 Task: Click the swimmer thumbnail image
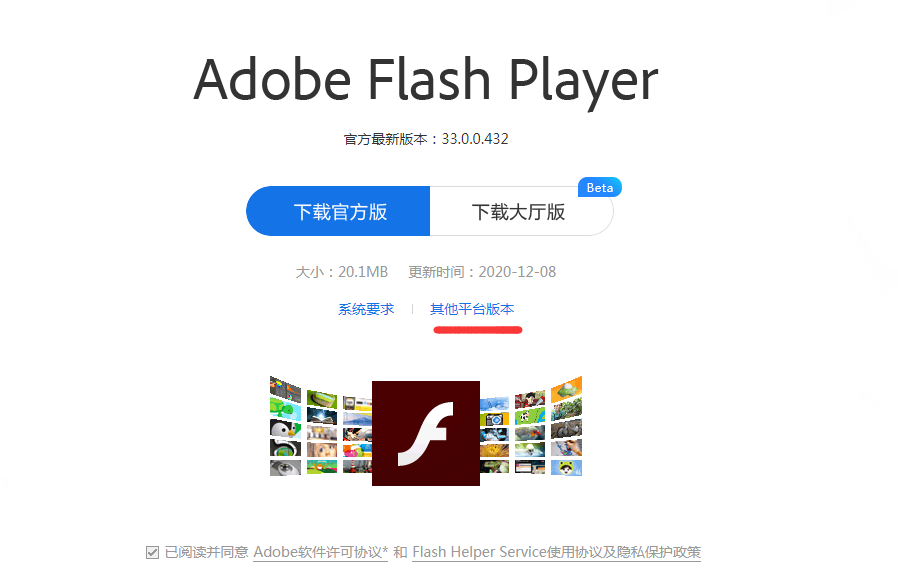(x=530, y=449)
